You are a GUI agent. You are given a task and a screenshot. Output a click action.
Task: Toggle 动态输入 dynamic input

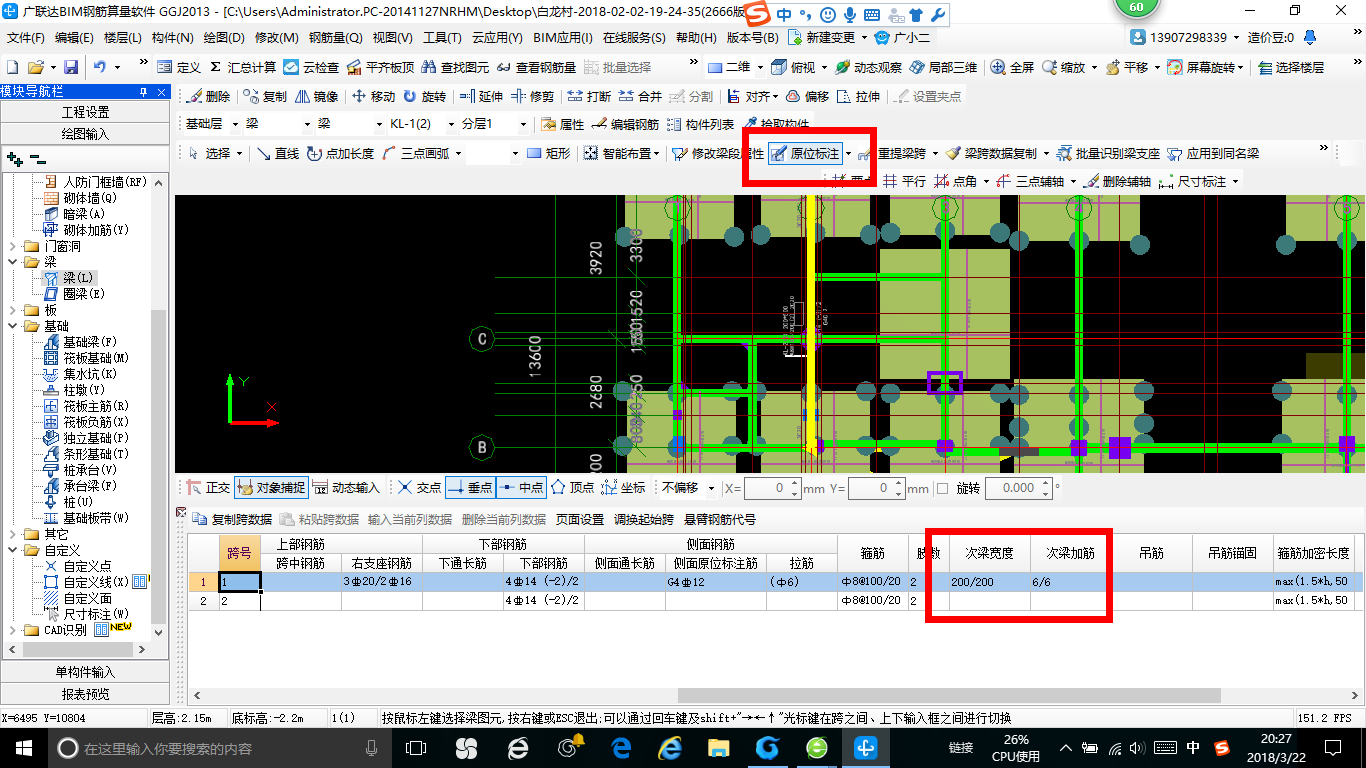[x=346, y=488]
